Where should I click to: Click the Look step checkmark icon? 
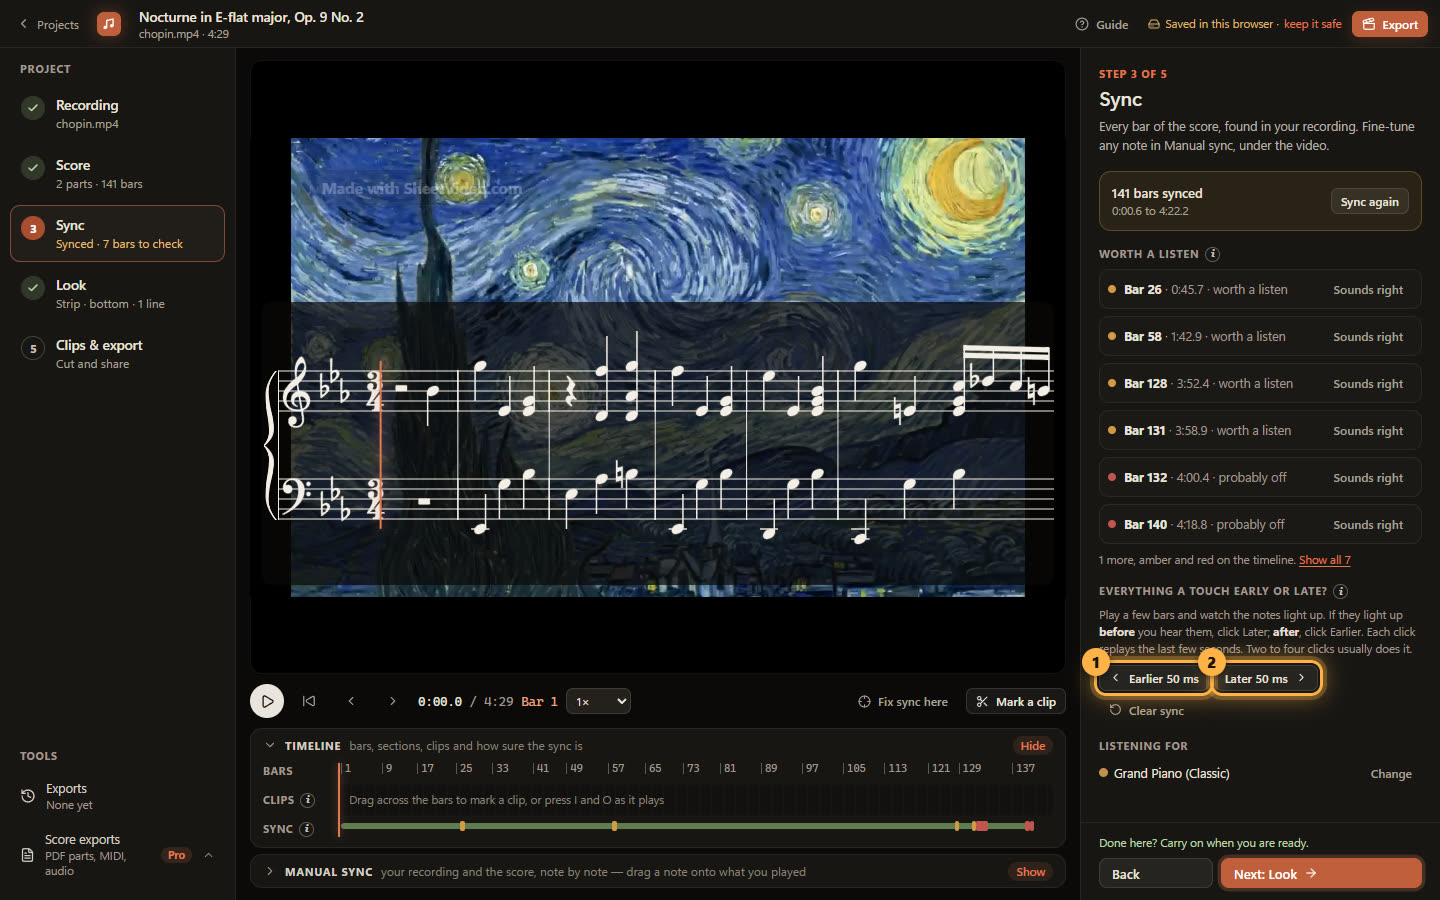pos(33,287)
